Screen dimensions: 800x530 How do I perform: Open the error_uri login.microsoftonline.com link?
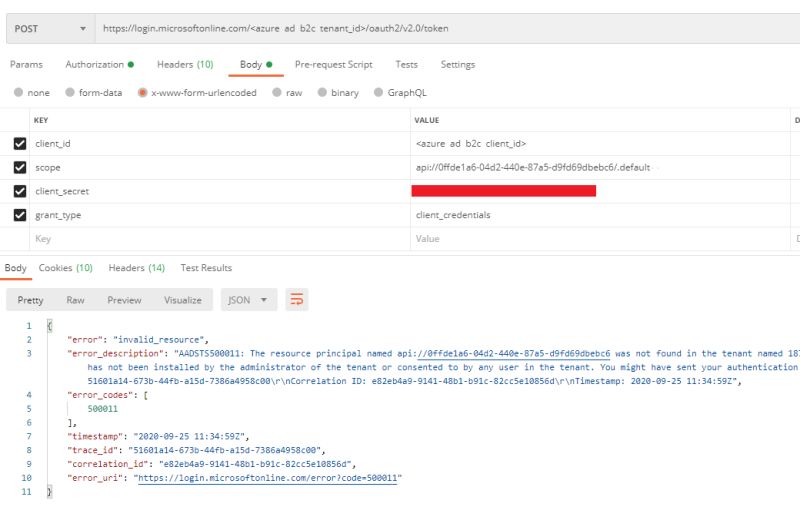pos(267,478)
